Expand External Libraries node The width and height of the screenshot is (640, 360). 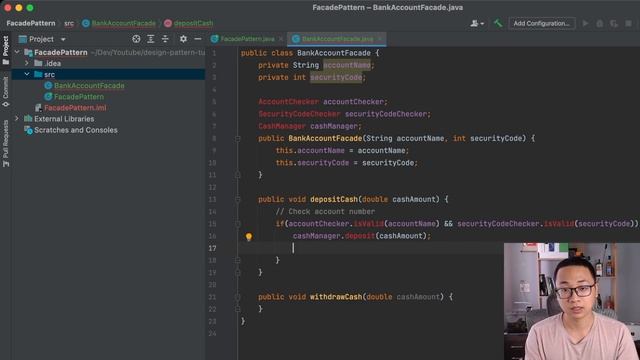point(17,119)
